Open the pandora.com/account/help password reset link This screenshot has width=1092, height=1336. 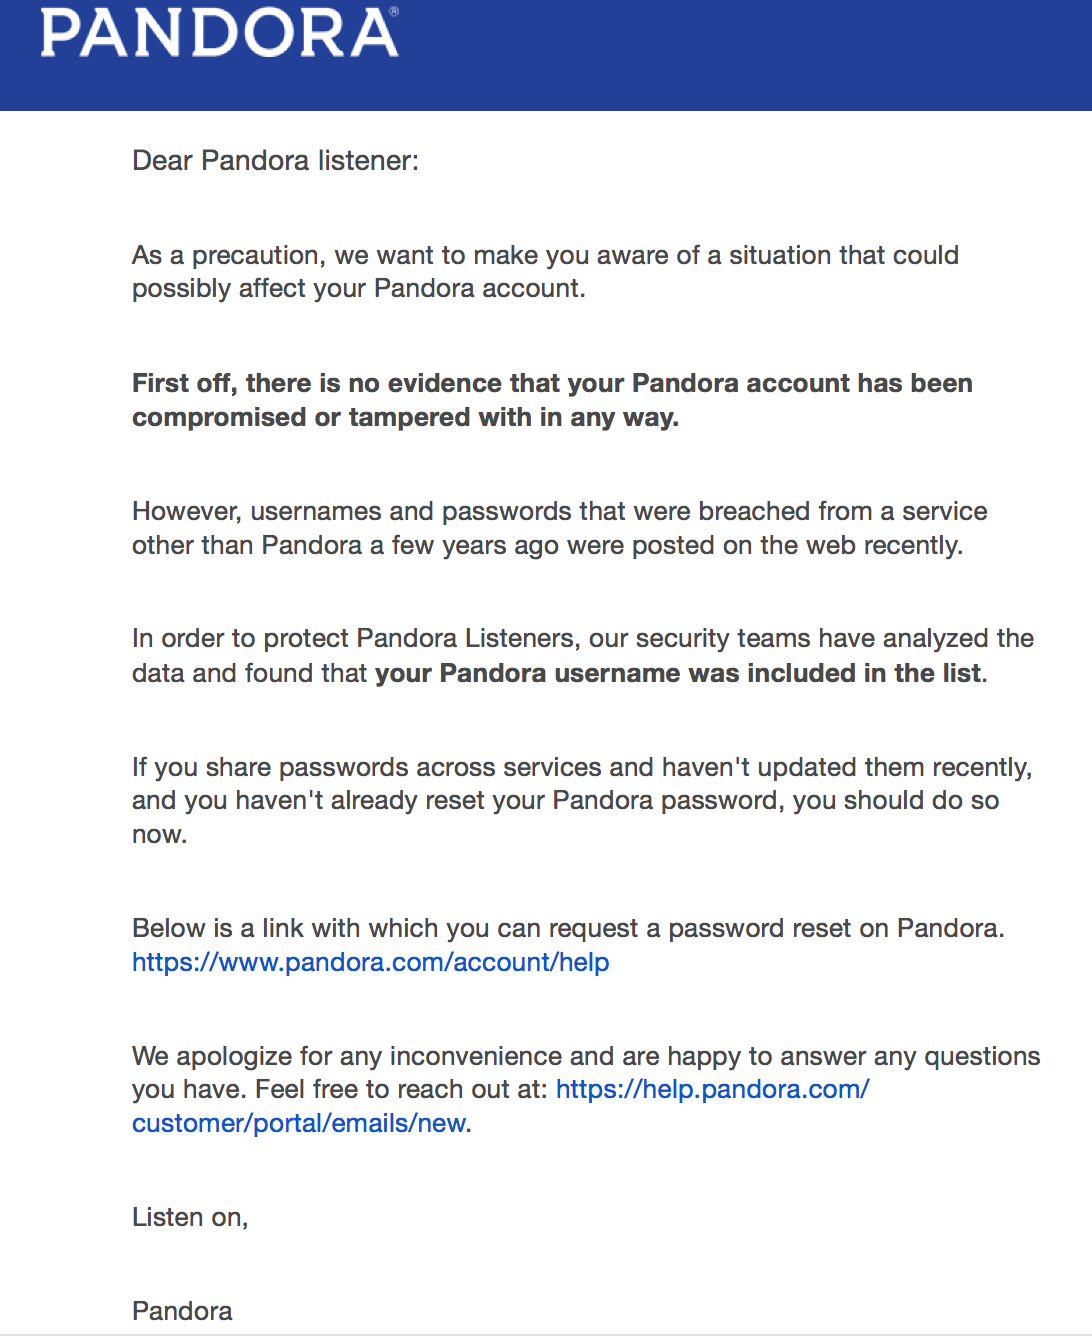[x=370, y=962]
